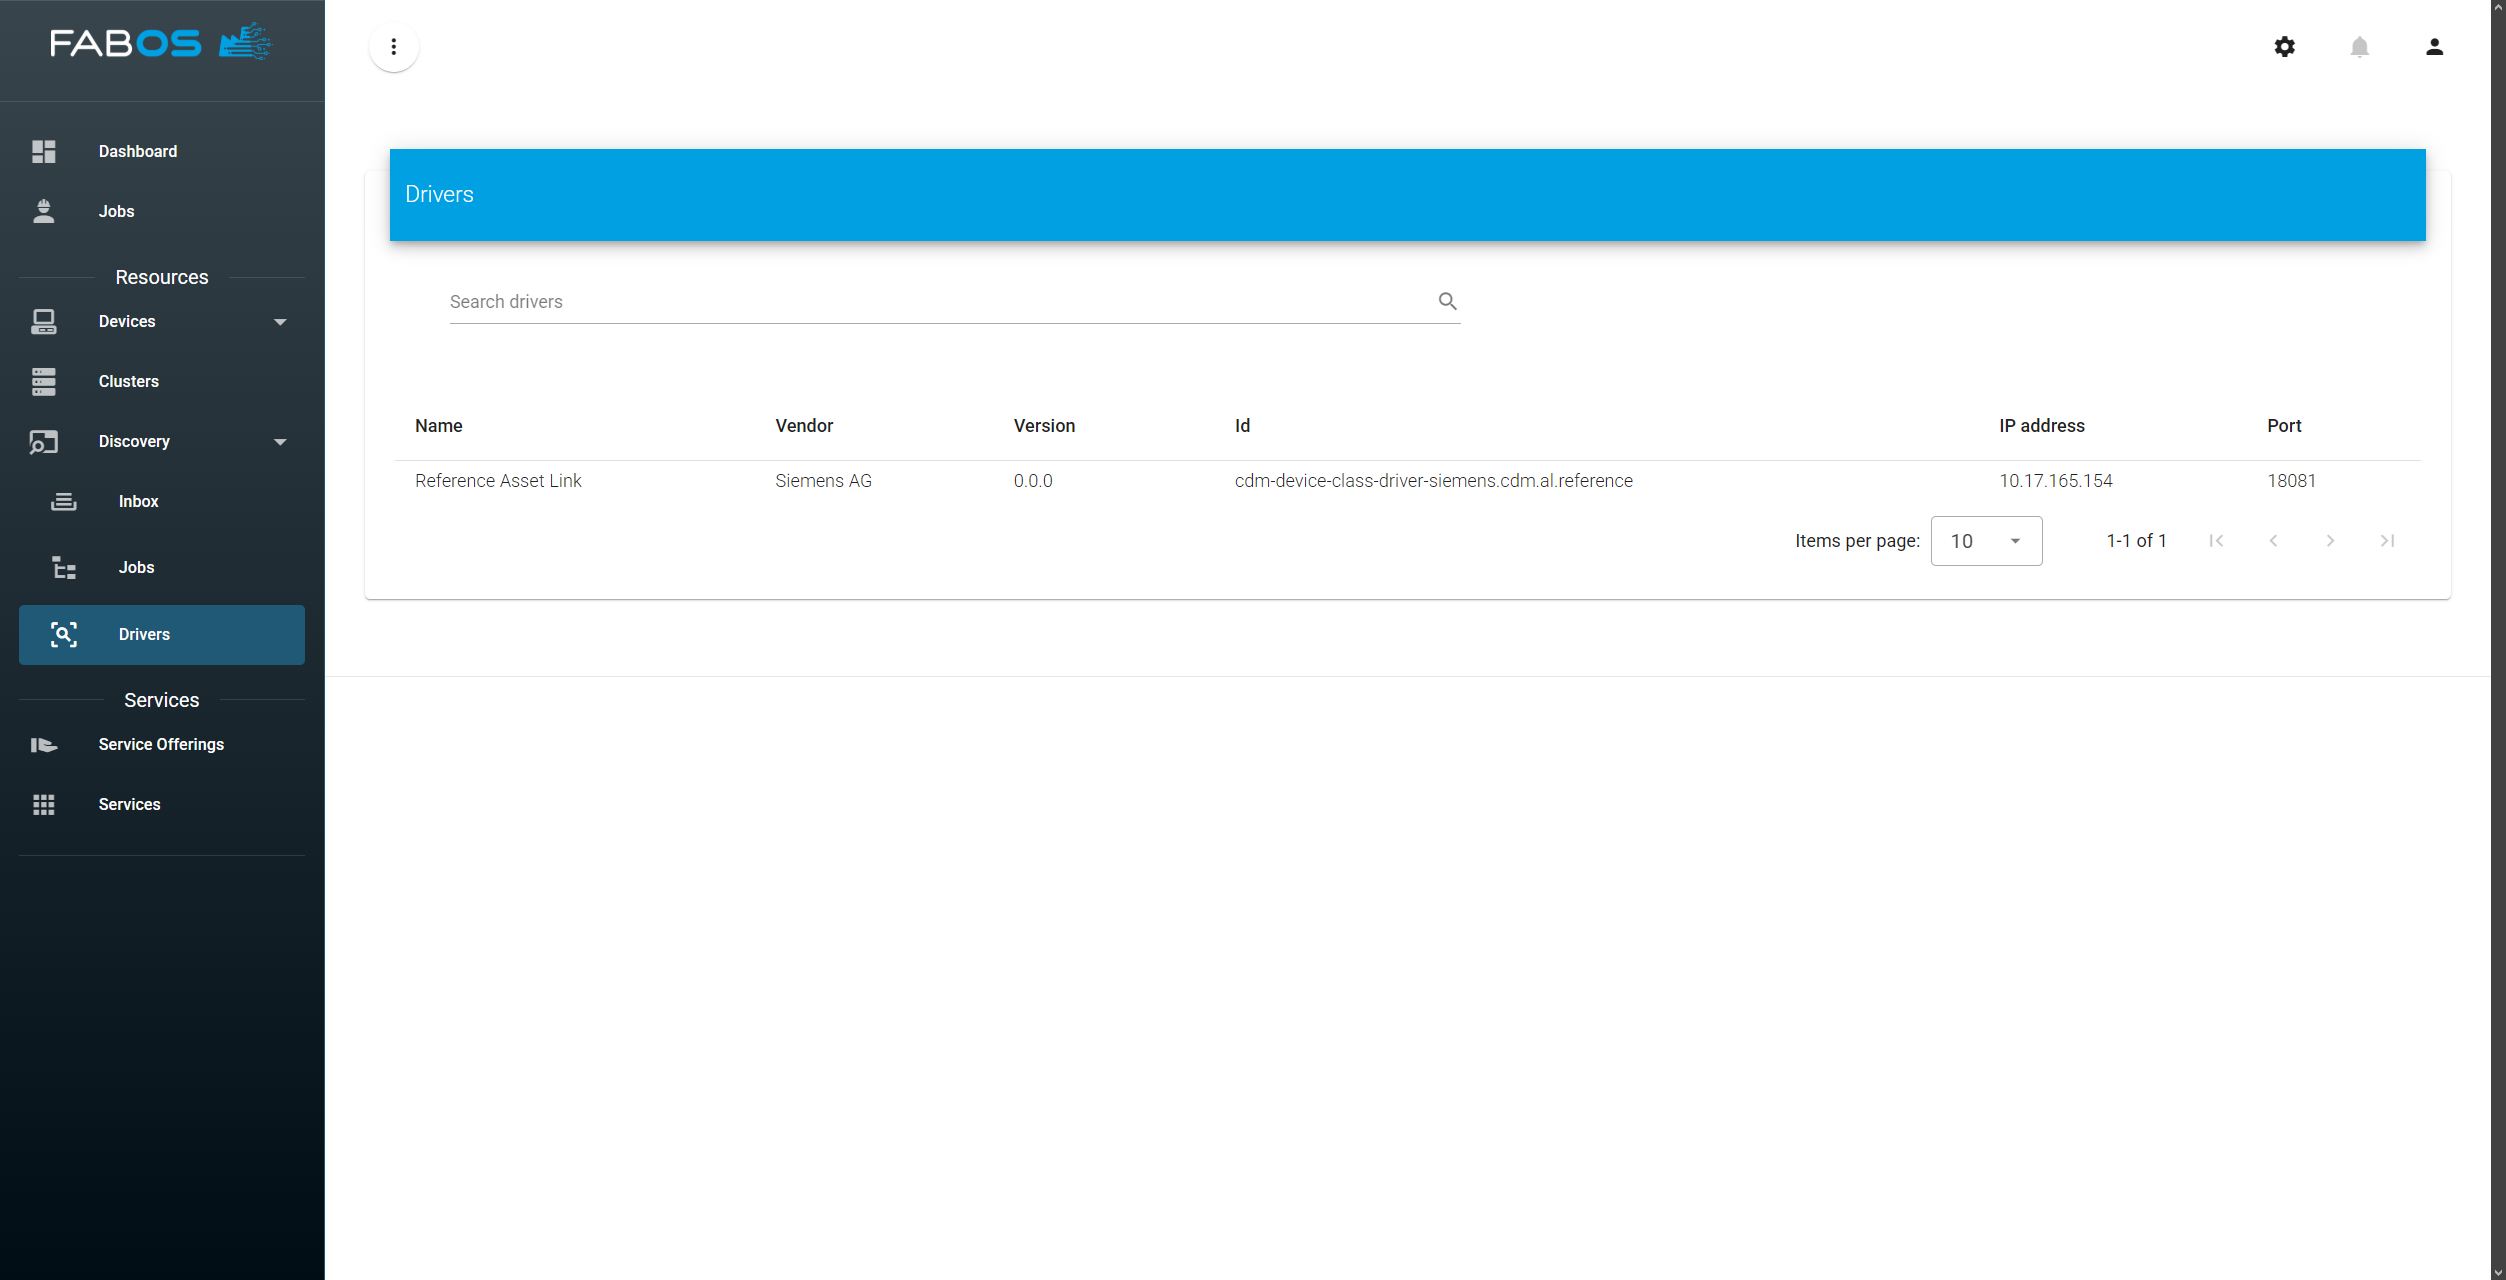The height and width of the screenshot is (1280, 2506).
Task: Open the notifications bell
Action: tap(2360, 47)
